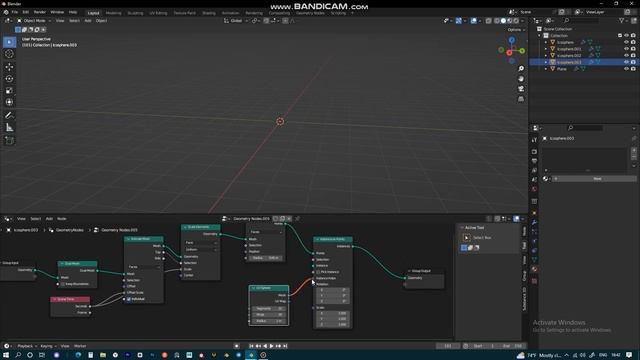The image size is (640, 360).
Task: Select the Measure tool
Action: (9, 128)
